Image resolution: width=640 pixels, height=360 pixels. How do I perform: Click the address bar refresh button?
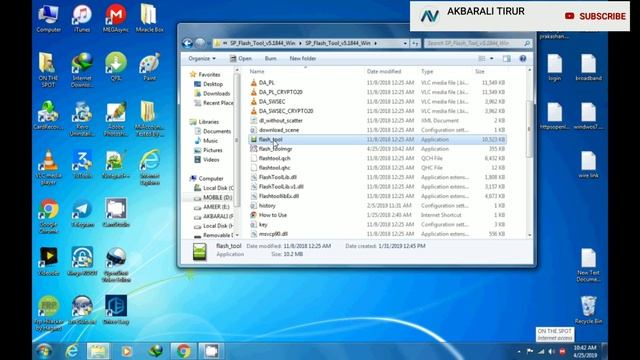point(416,43)
